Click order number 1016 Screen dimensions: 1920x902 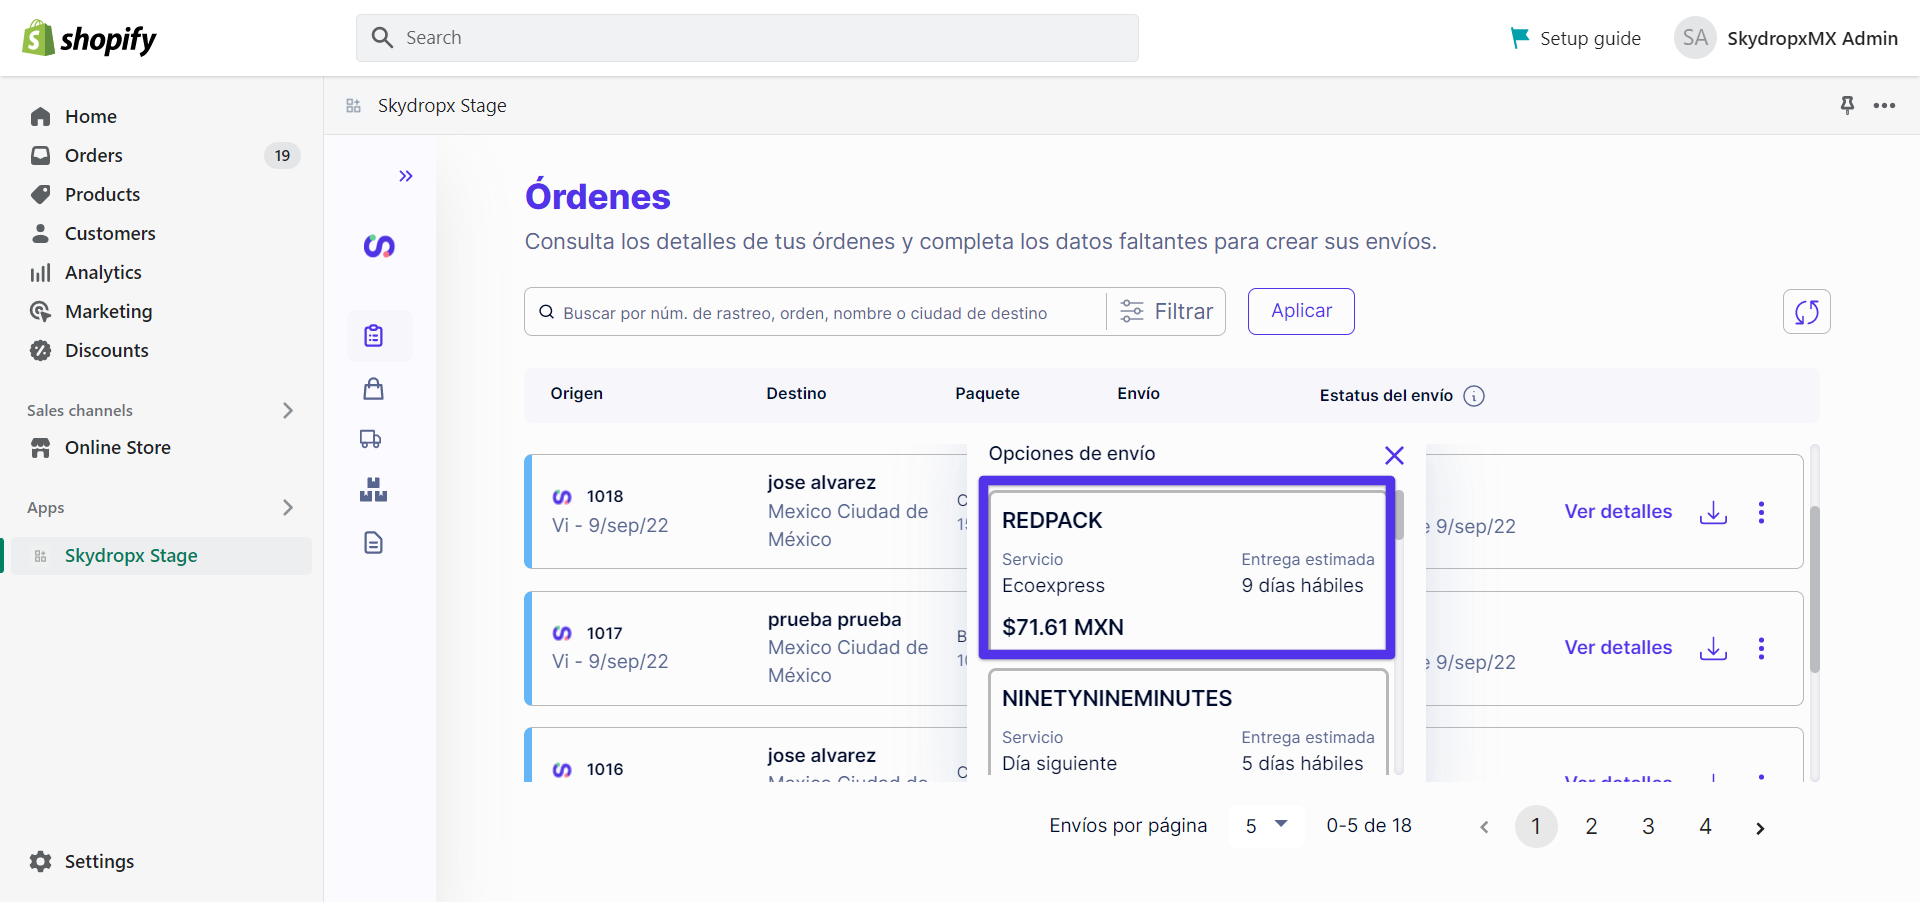coord(605,769)
